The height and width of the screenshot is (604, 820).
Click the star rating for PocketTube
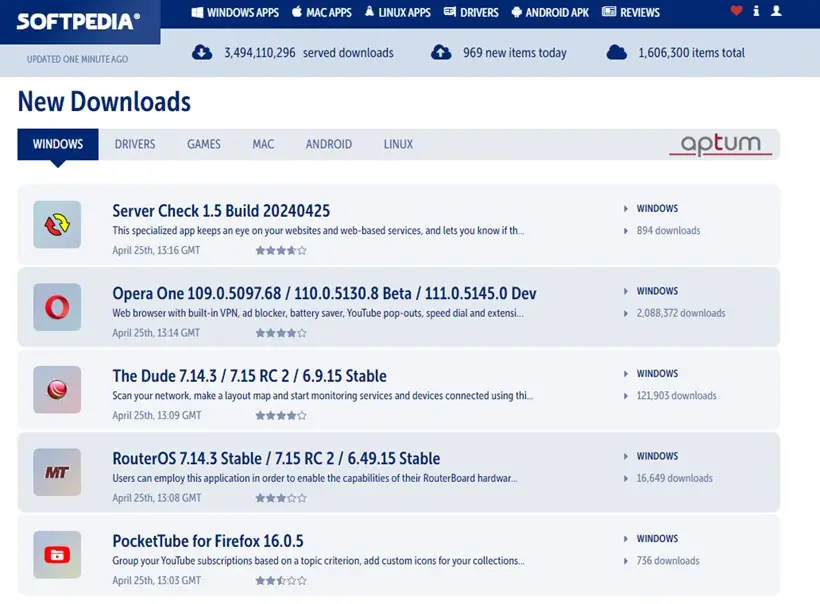(x=281, y=581)
